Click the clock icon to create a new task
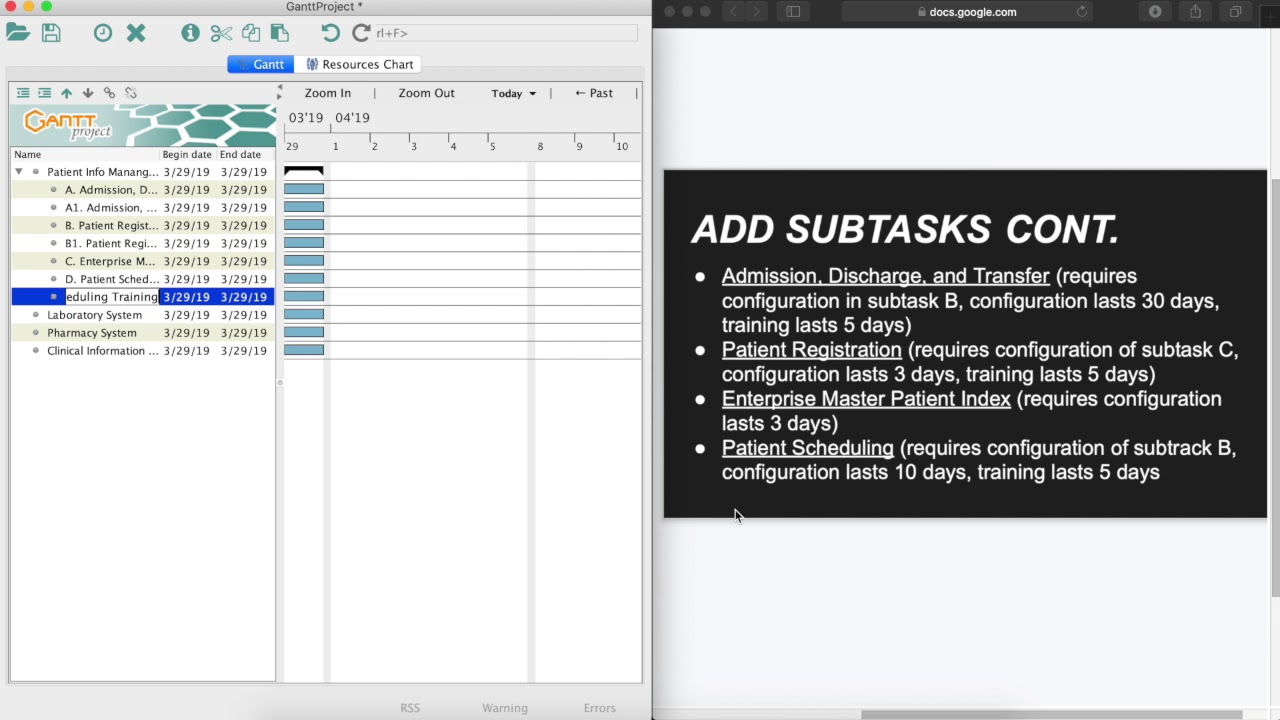Screen dimensions: 1280x720 pos(103,33)
